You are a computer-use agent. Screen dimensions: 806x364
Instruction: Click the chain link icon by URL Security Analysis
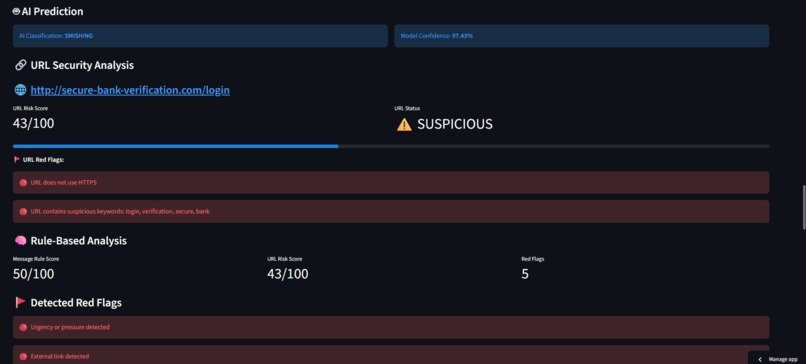pos(21,65)
